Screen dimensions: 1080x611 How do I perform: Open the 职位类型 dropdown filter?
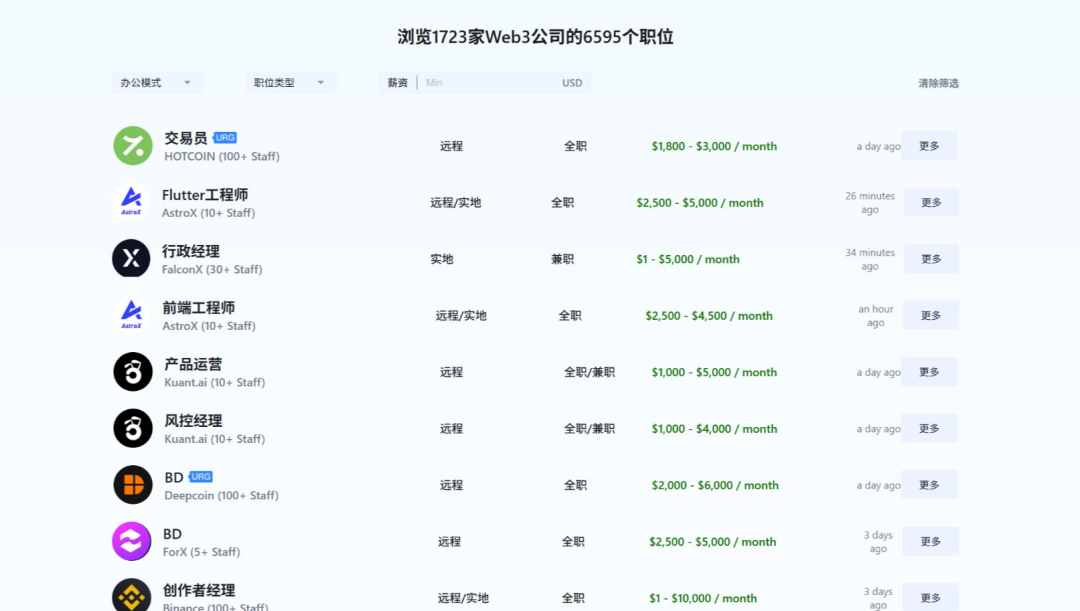pos(290,83)
